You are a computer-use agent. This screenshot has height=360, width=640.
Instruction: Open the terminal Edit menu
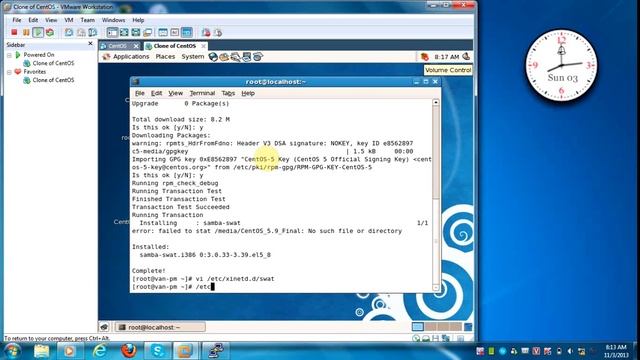[156, 93]
